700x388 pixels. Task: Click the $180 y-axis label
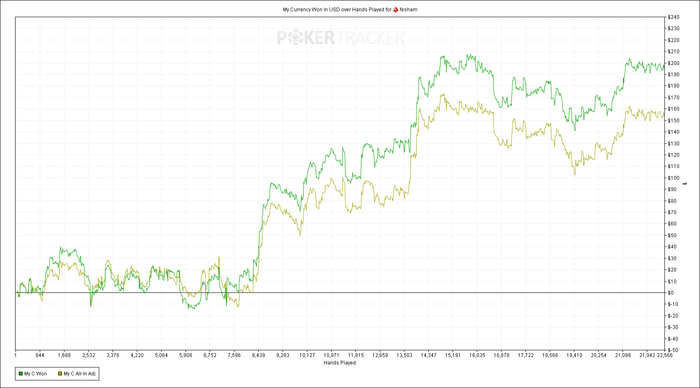click(x=673, y=86)
